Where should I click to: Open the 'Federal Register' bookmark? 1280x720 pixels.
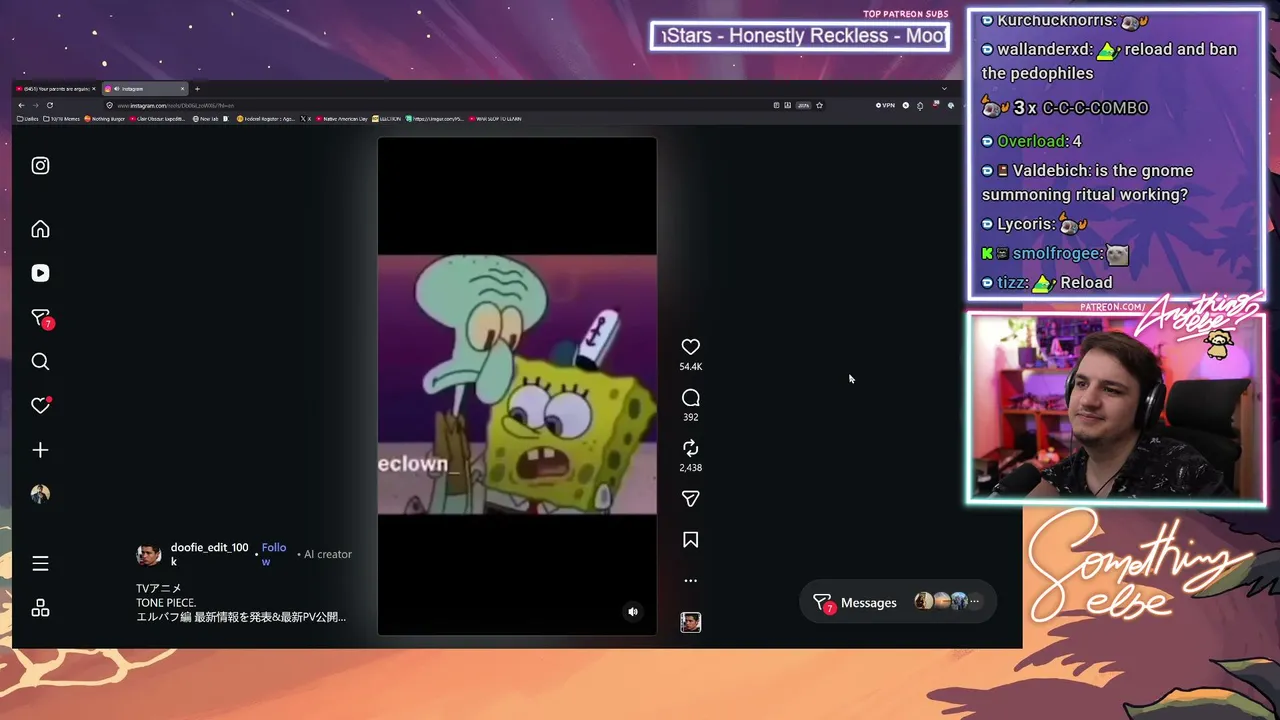click(x=265, y=118)
